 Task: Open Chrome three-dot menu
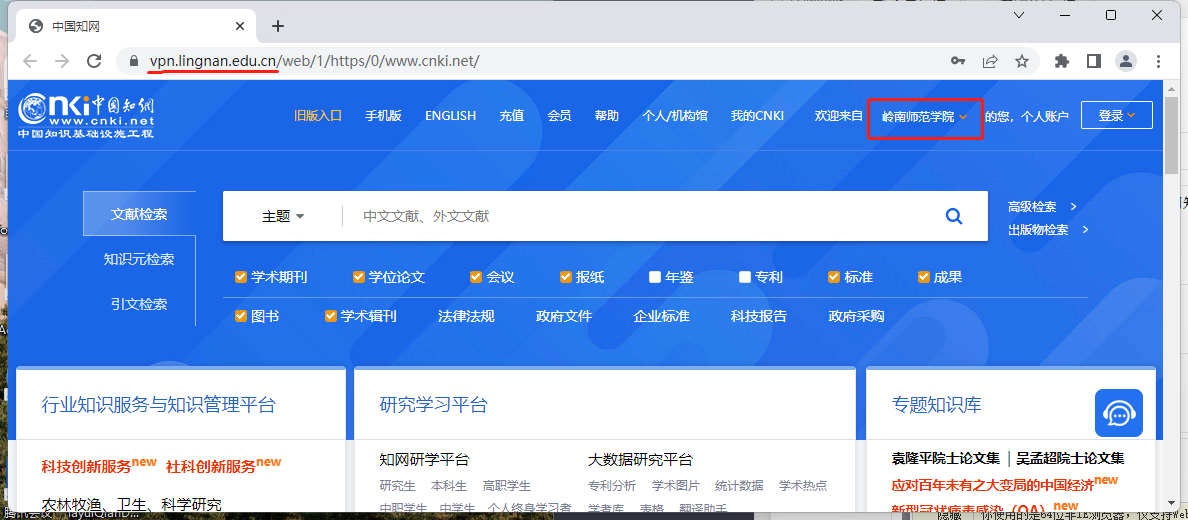(x=1158, y=61)
